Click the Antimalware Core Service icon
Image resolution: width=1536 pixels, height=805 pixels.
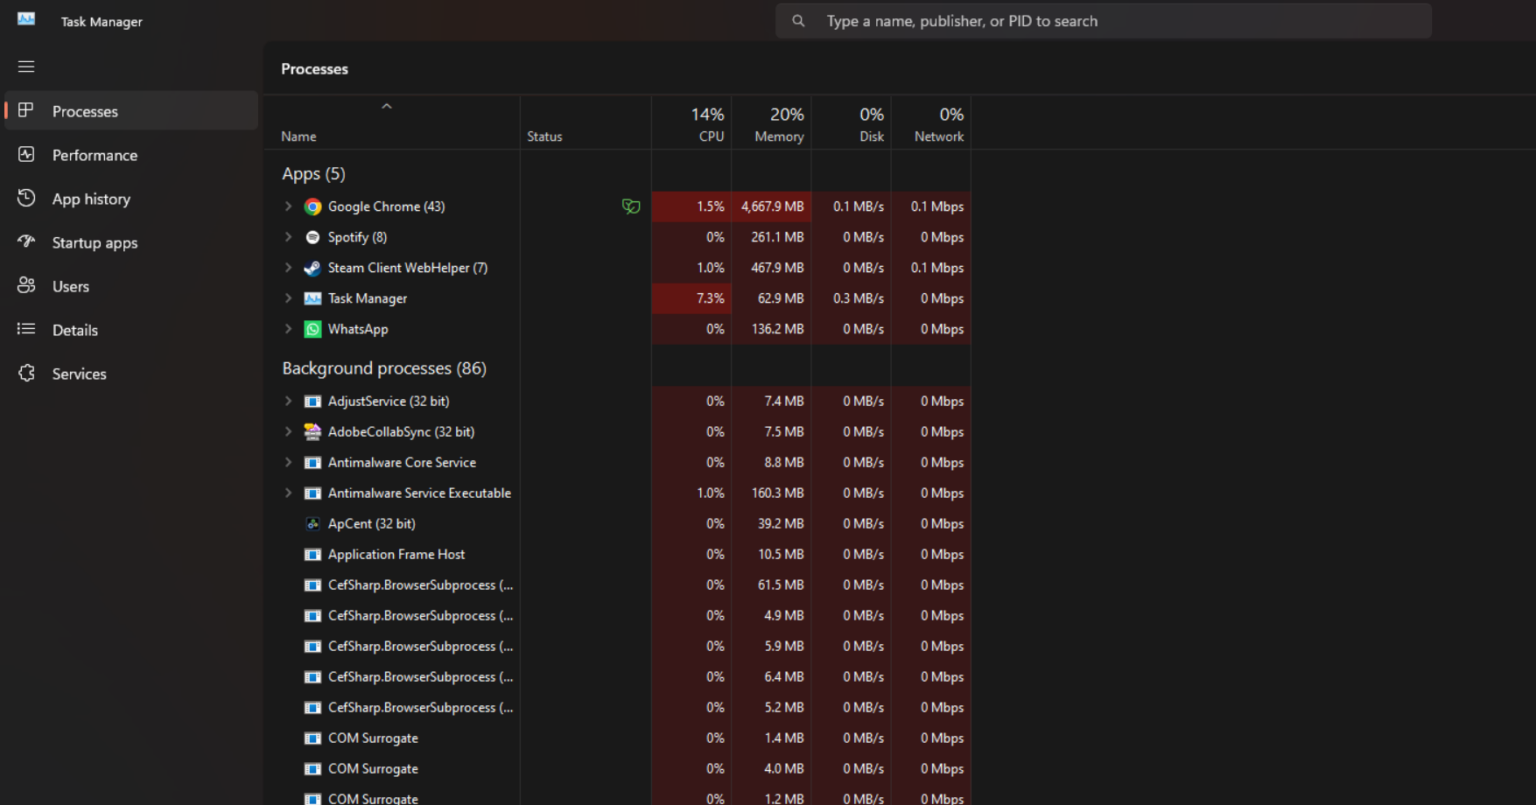tap(313, 463)
